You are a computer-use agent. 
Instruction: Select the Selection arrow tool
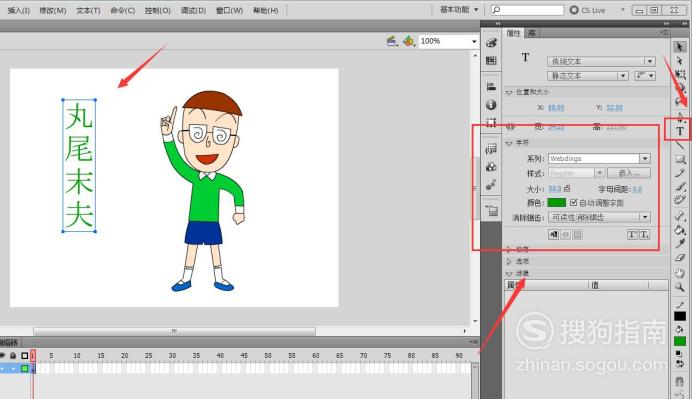680,47
